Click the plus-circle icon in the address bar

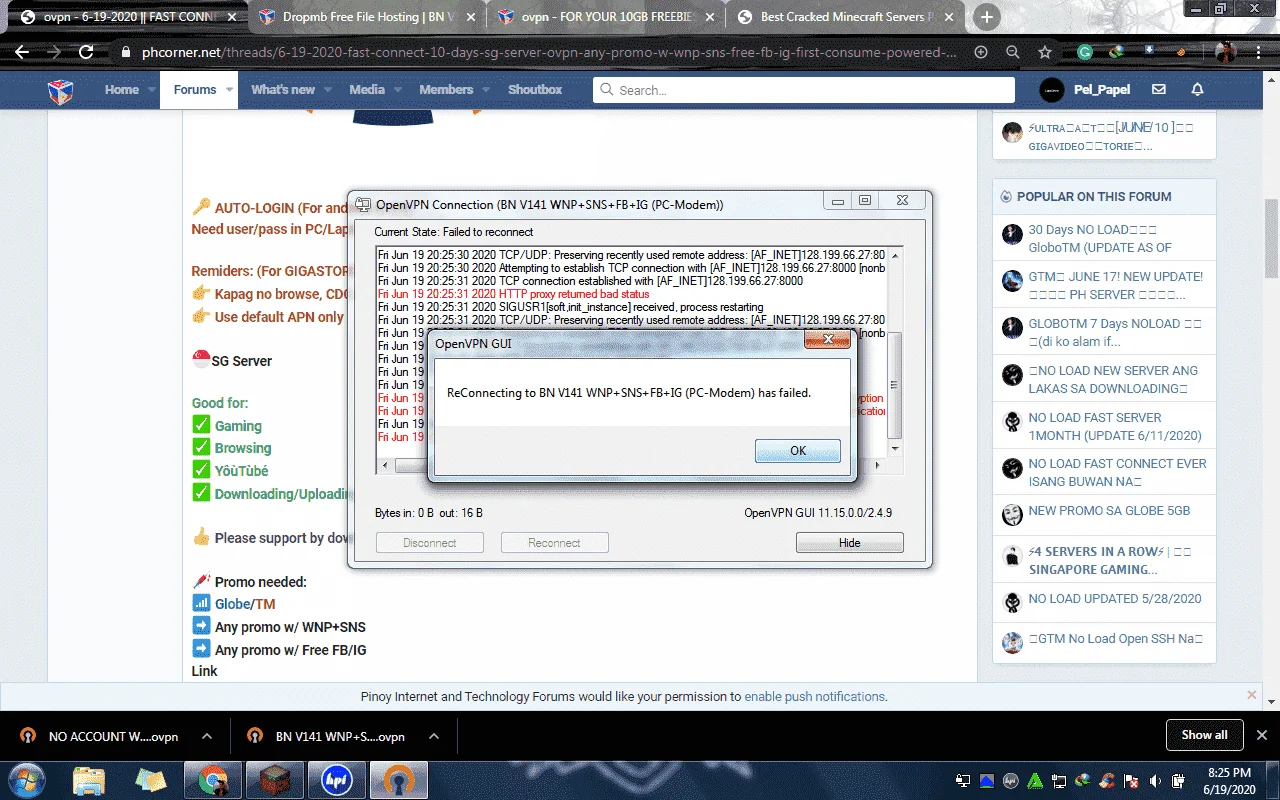(x=980, y=52)
